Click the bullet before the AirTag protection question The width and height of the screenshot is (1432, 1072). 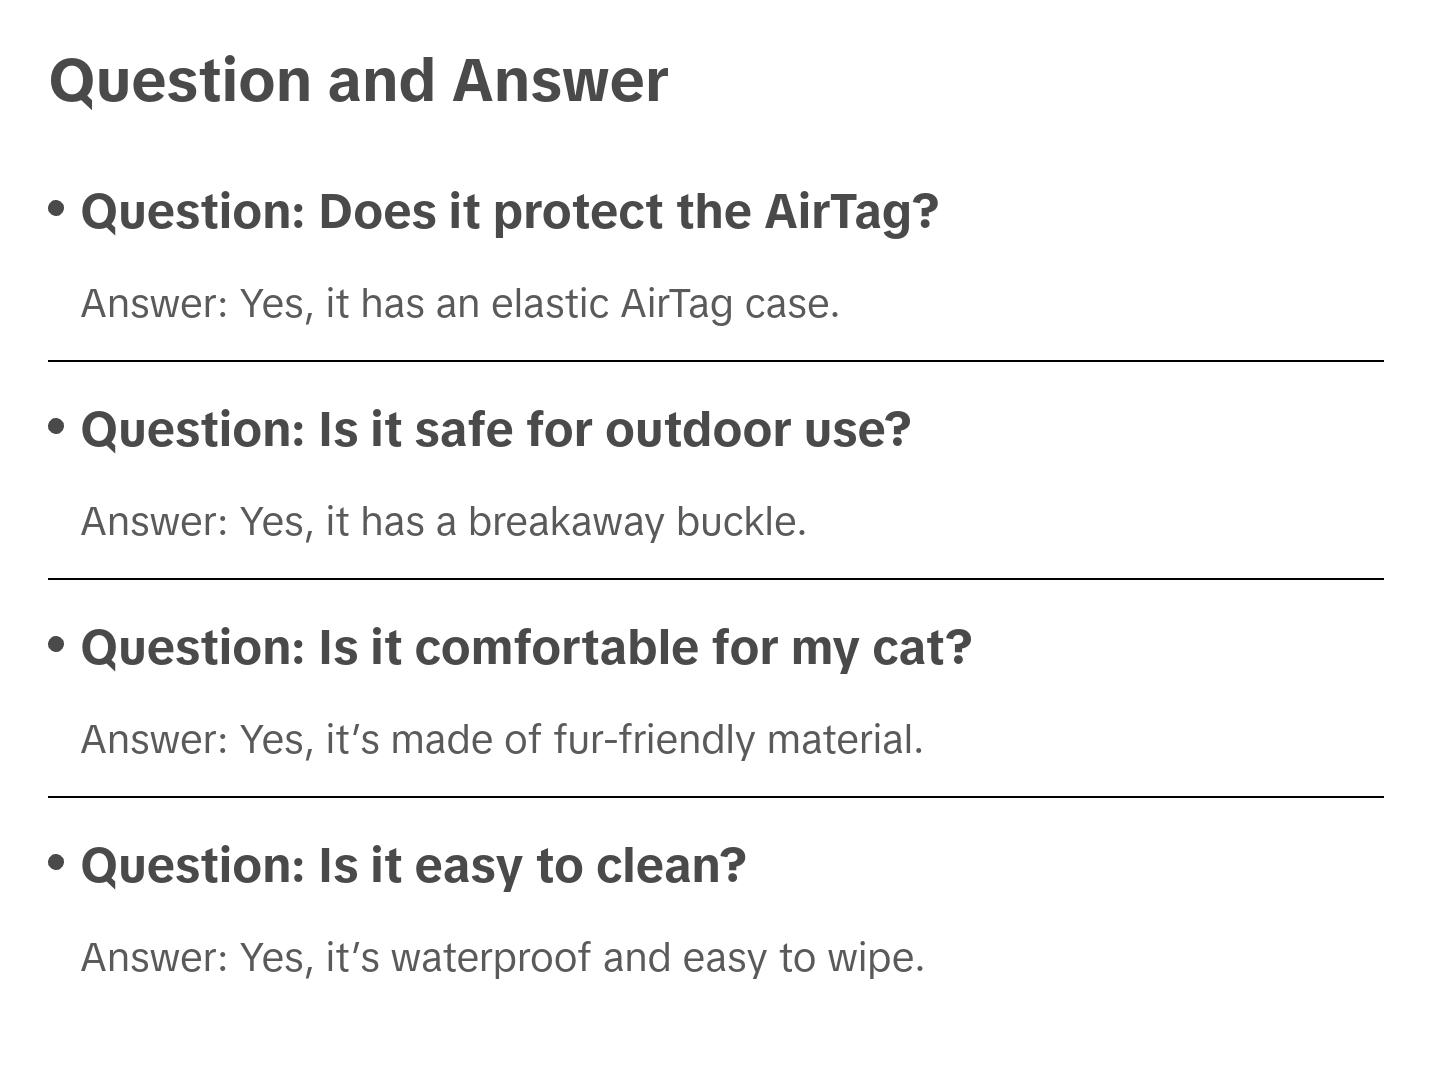tap(57, 209)
